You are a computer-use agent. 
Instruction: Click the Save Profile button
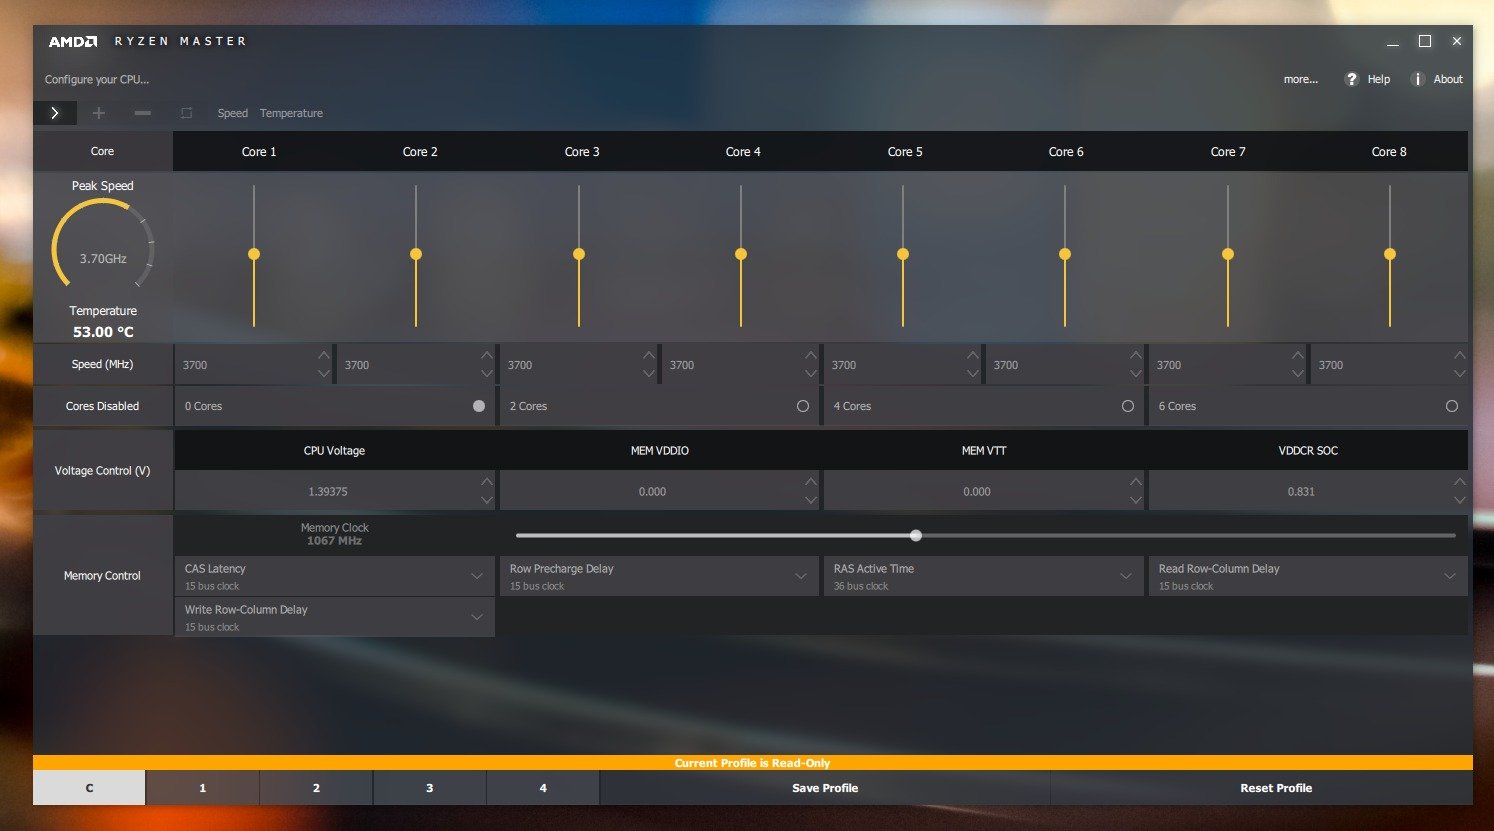coord(825,788)
